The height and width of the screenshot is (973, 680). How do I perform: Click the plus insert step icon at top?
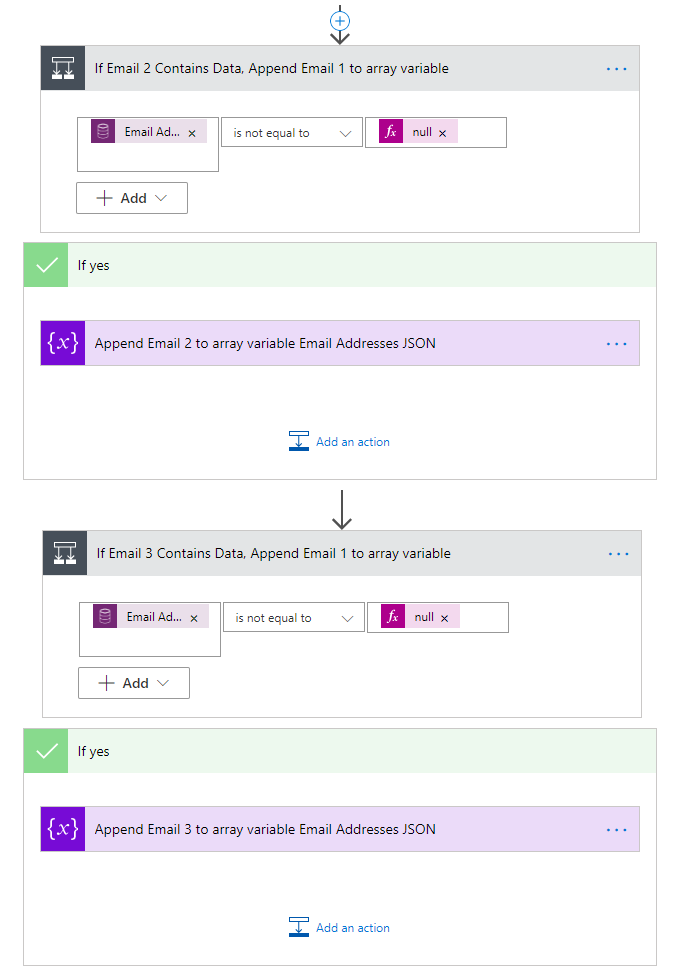340,20
